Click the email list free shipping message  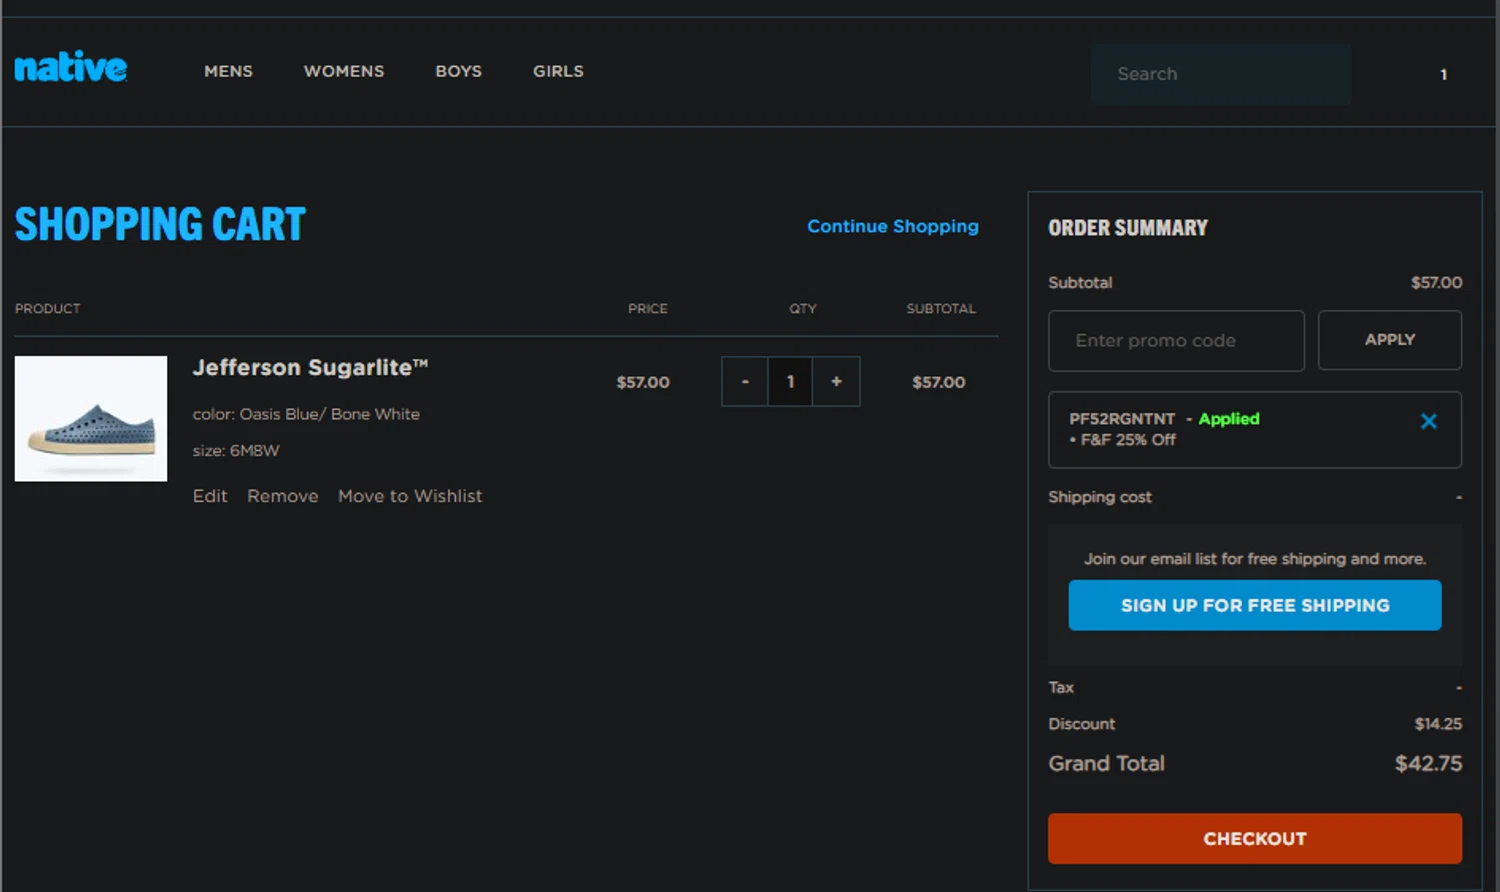(x=1255, y=559)
